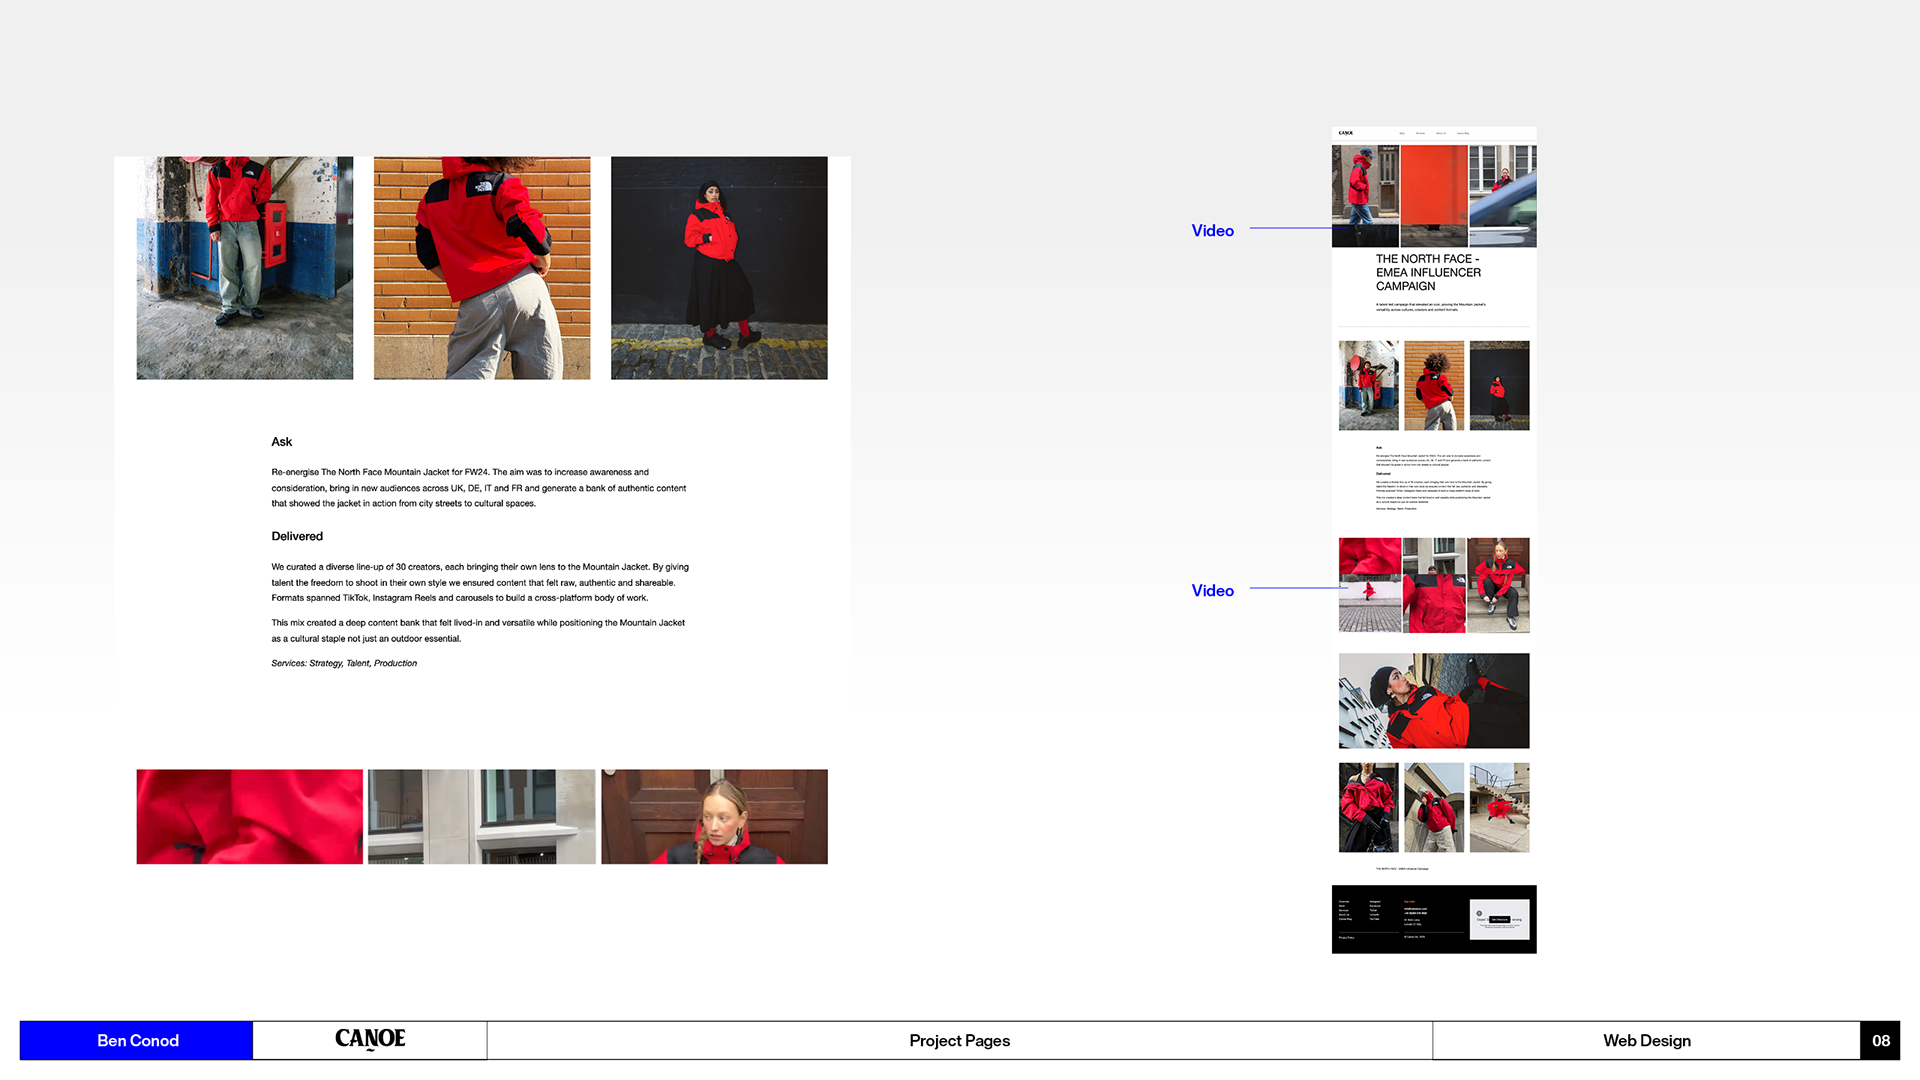Click the CANOE logo in footer bar
Viewport: 1920px width, 1080px height.
click(x=370, y=1040)
